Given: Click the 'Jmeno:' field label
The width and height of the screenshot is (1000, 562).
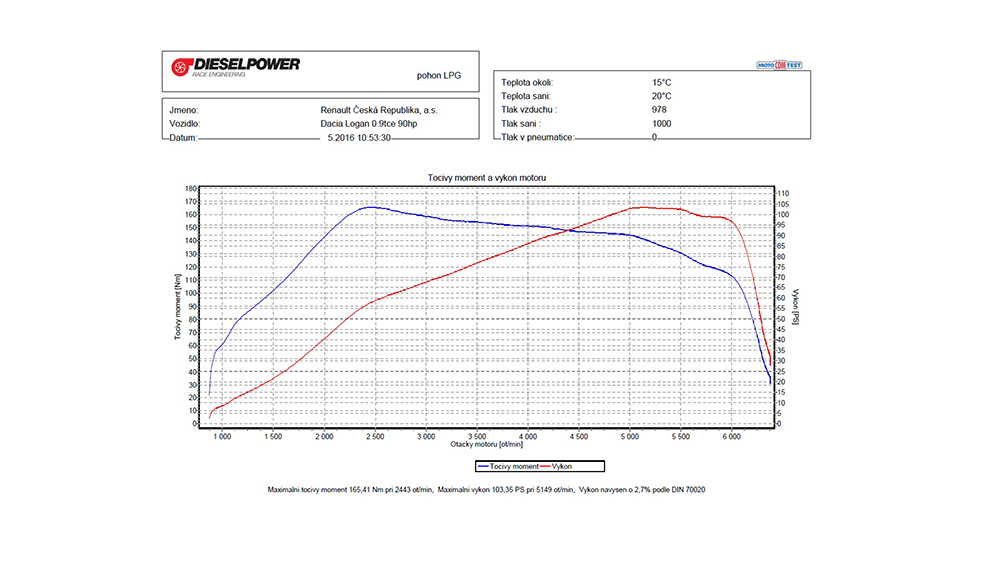Looking at the screenshot, I should (184, 110).
